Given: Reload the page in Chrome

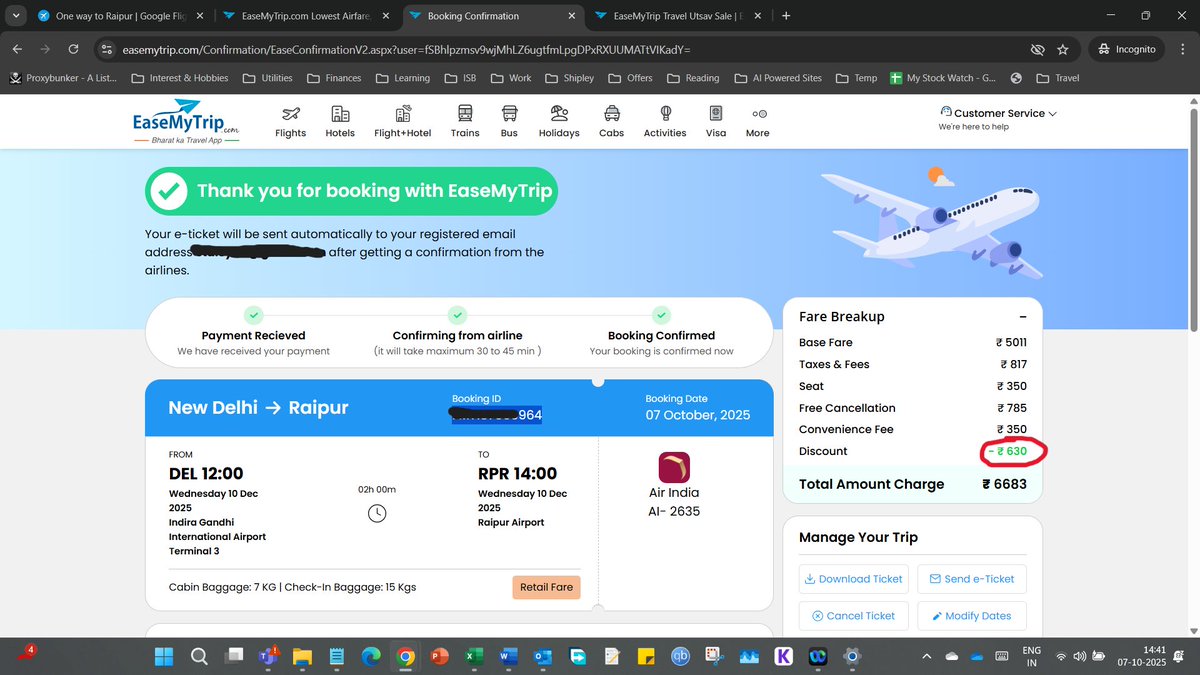Looking at the screenshot, I should [x=74, y=49].
